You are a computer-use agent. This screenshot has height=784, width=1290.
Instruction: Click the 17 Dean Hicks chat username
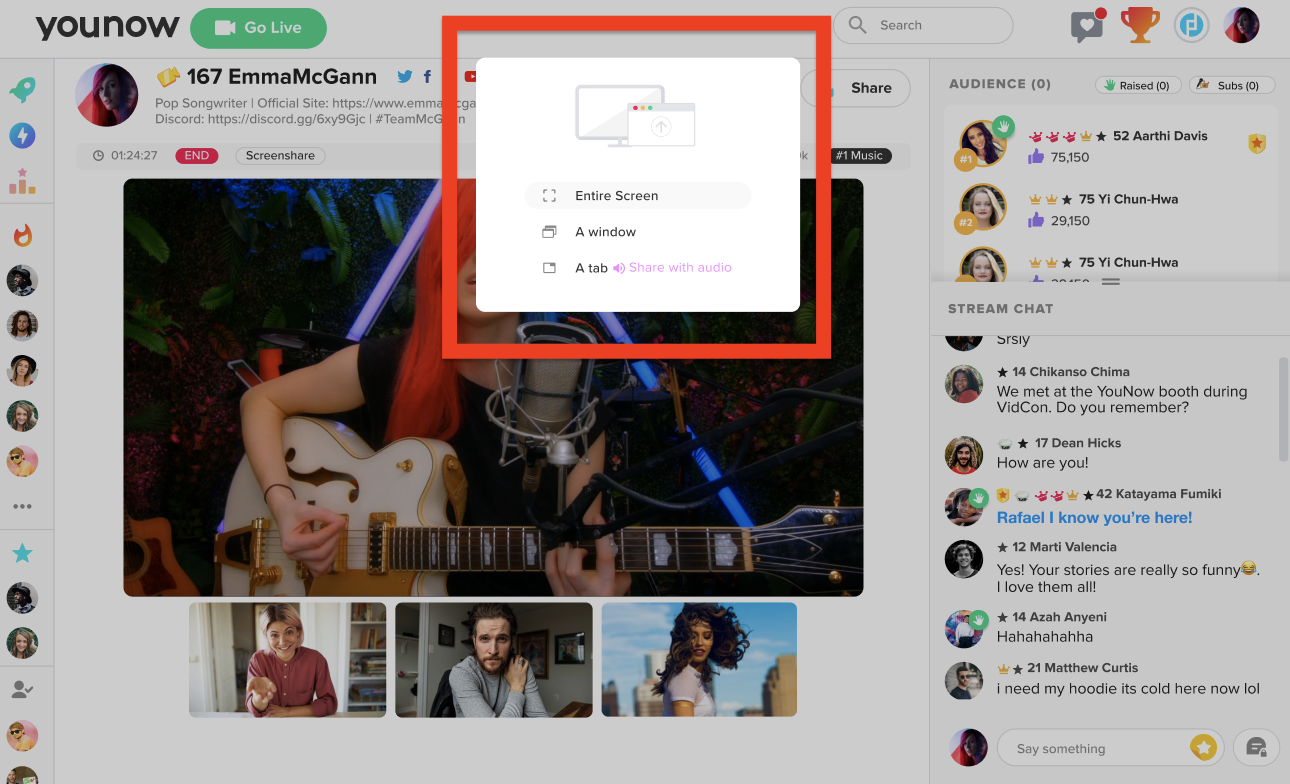coord(1078,443)
